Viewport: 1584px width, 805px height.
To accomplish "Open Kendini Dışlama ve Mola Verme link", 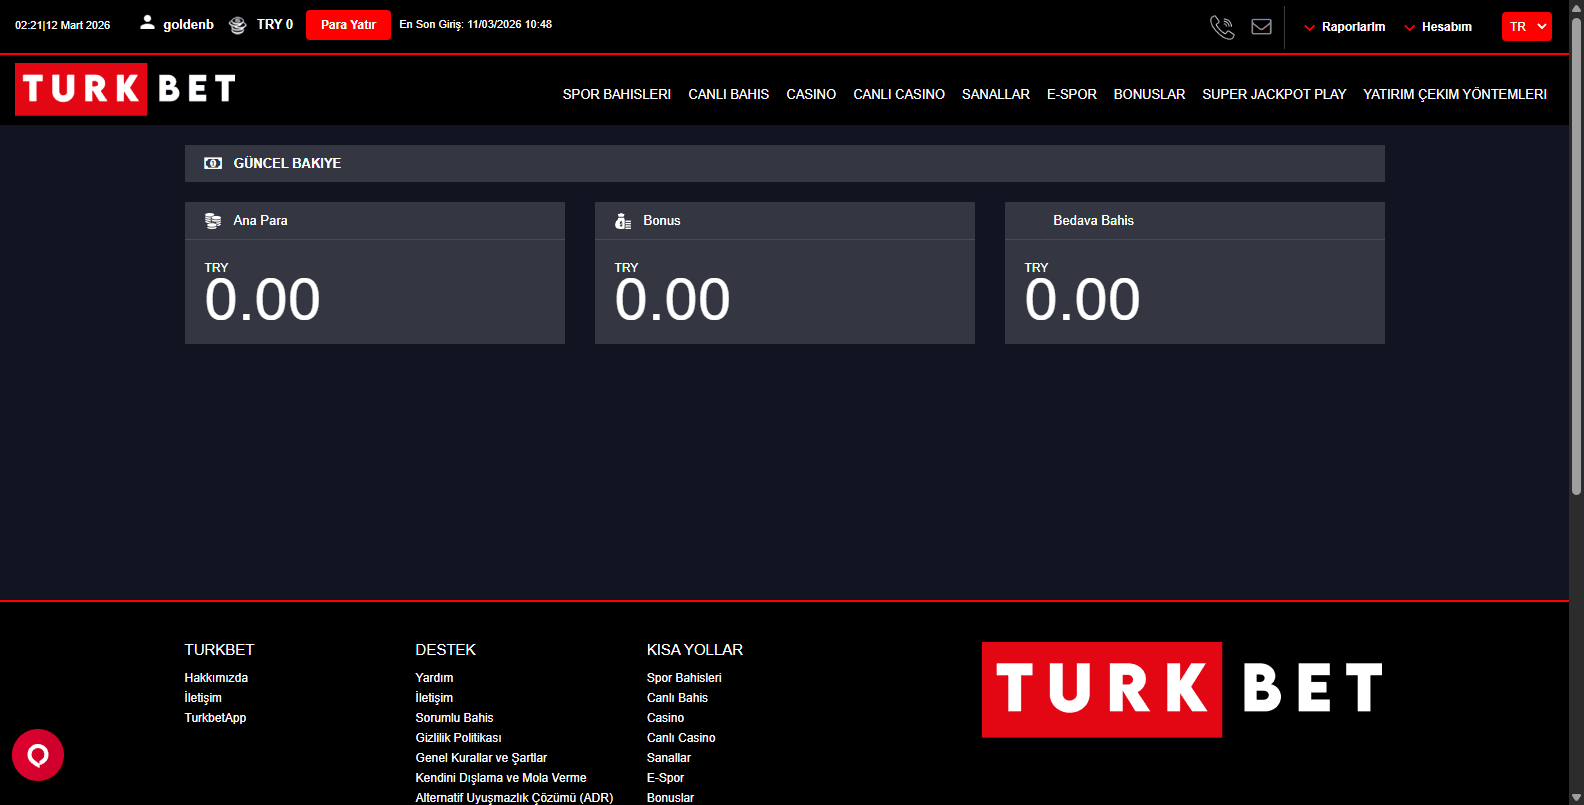I will (x=501, y=778).
